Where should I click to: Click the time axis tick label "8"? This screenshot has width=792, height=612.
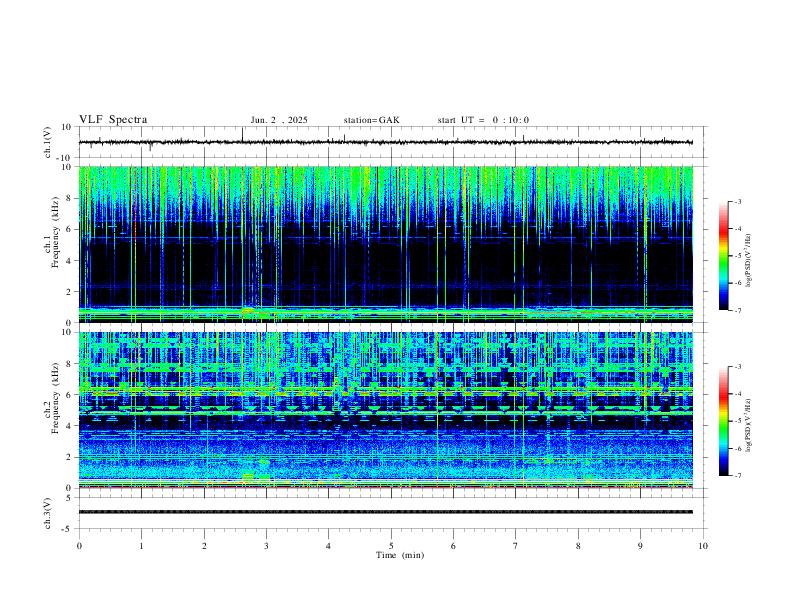click(x=578, y=546)
